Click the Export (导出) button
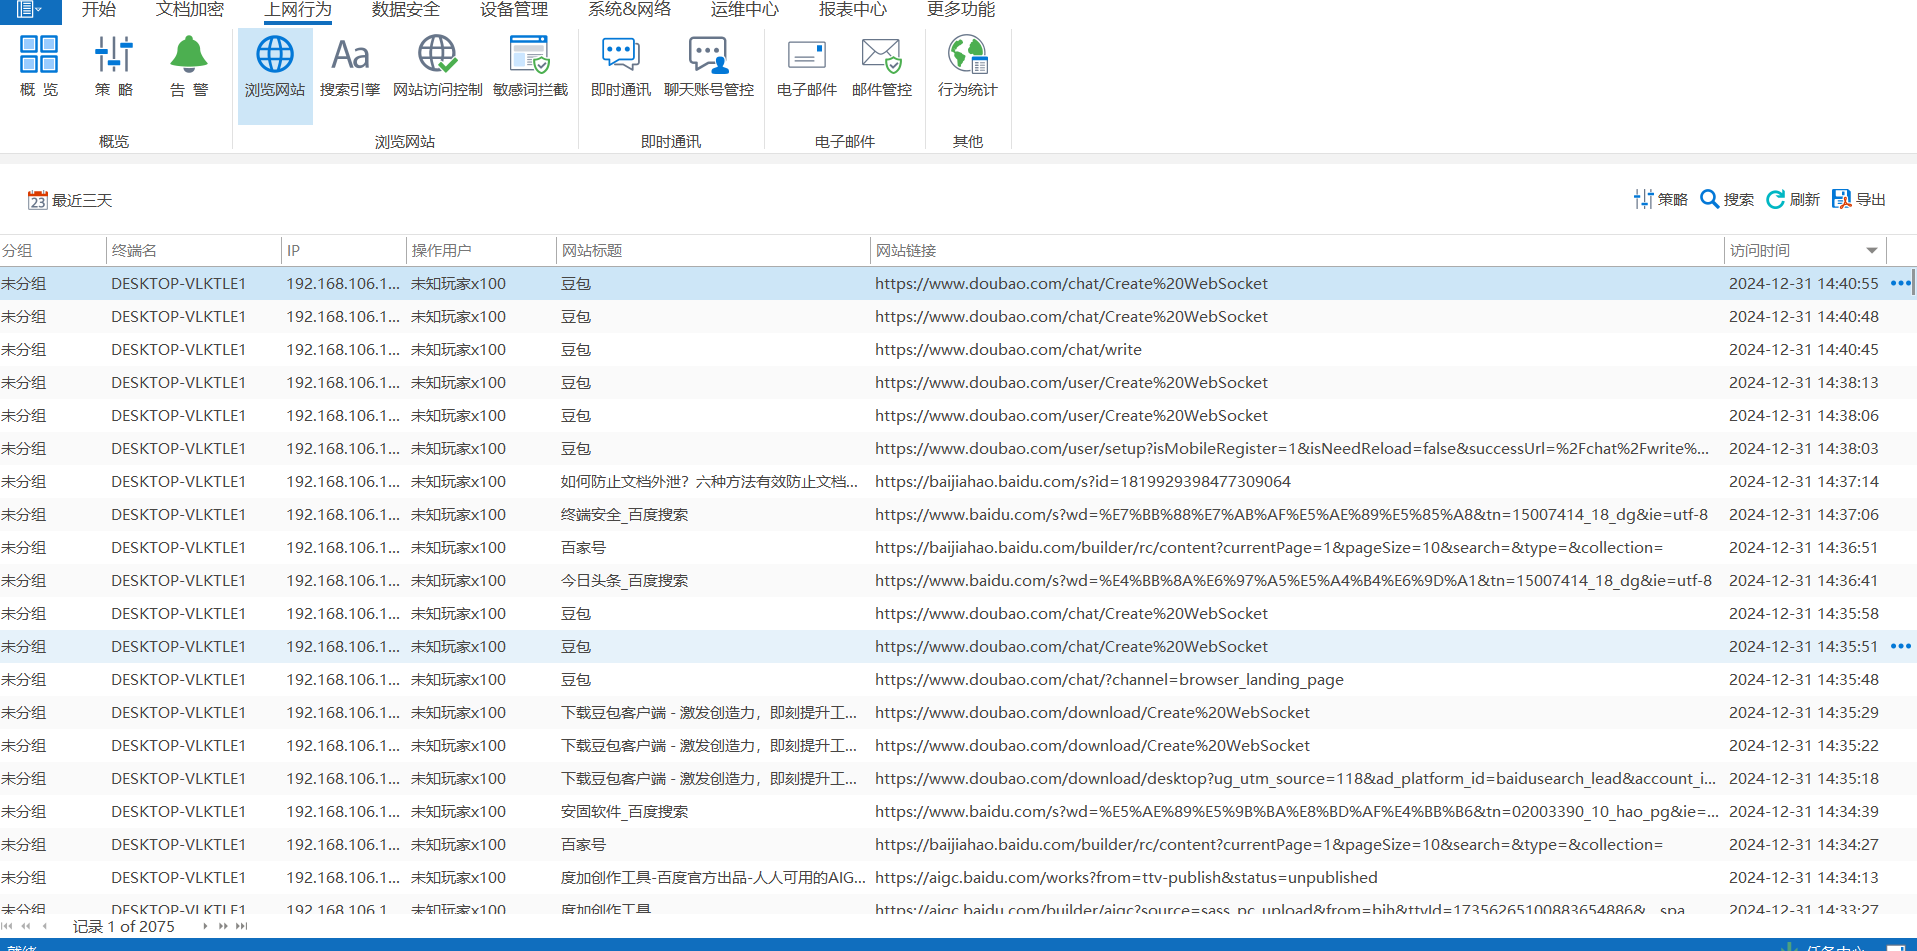Viewport: 1917px width, 951px height. pos(1859,200)
